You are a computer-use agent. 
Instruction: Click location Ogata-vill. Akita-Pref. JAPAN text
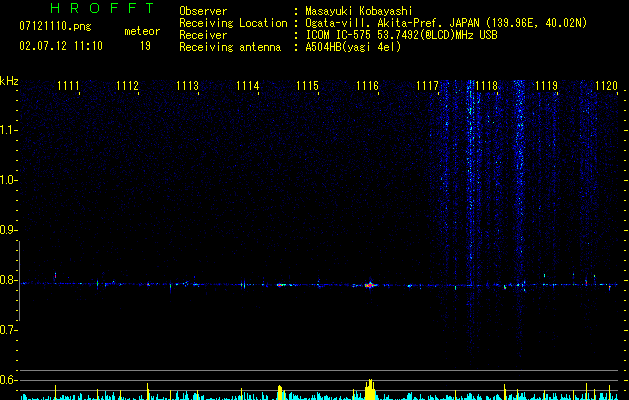[x=446, y=23]
